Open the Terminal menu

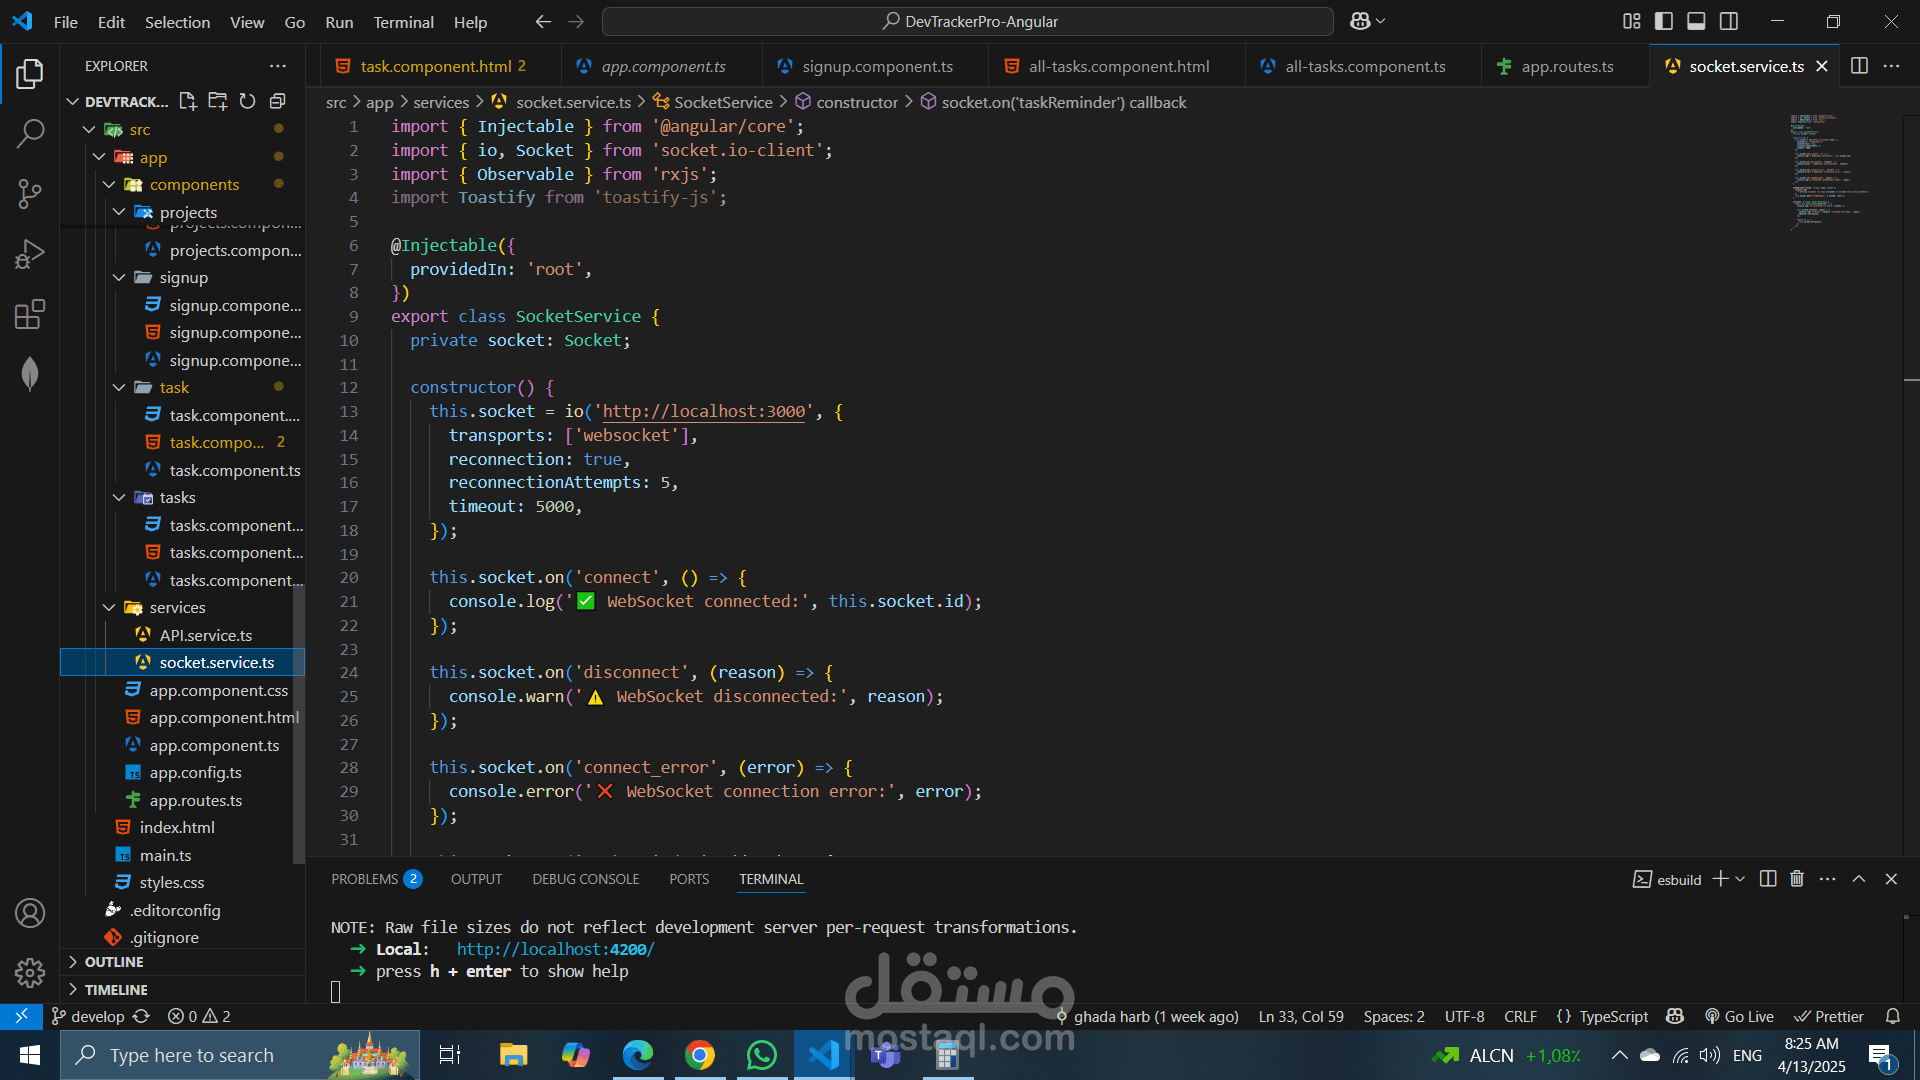click(x=403, y=22)
